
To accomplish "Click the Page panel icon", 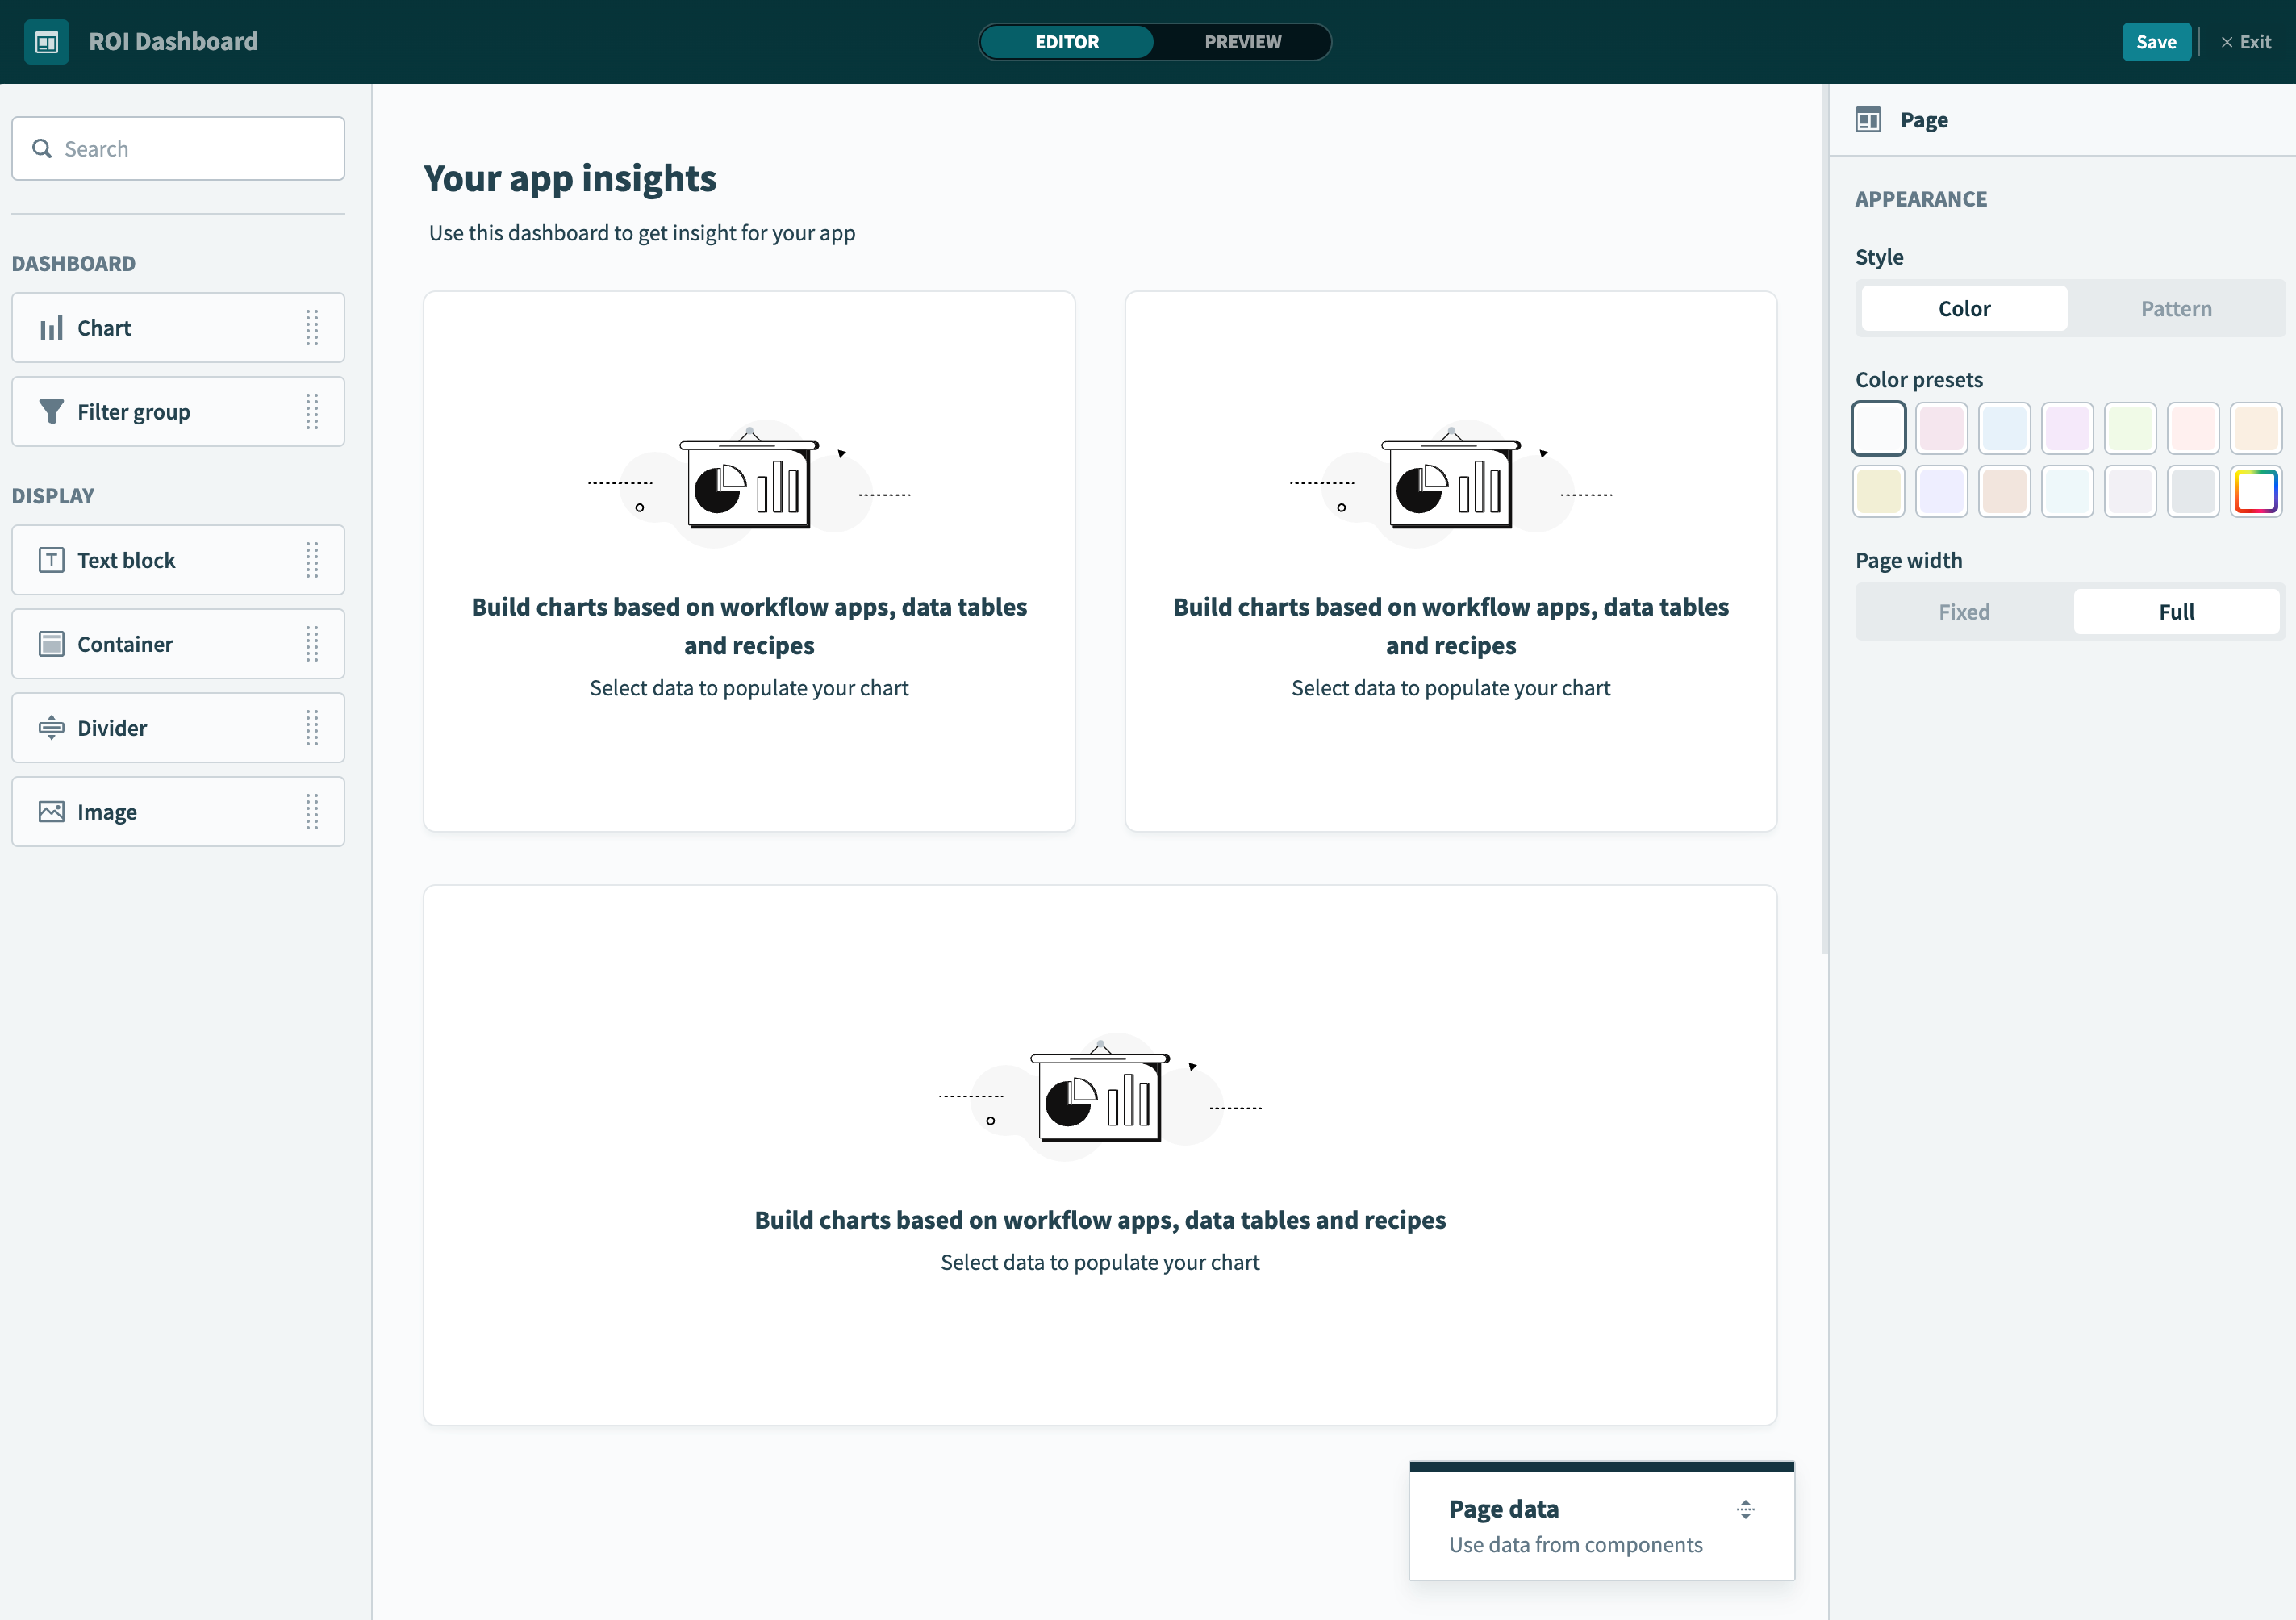I will (x=1870, y=119).
